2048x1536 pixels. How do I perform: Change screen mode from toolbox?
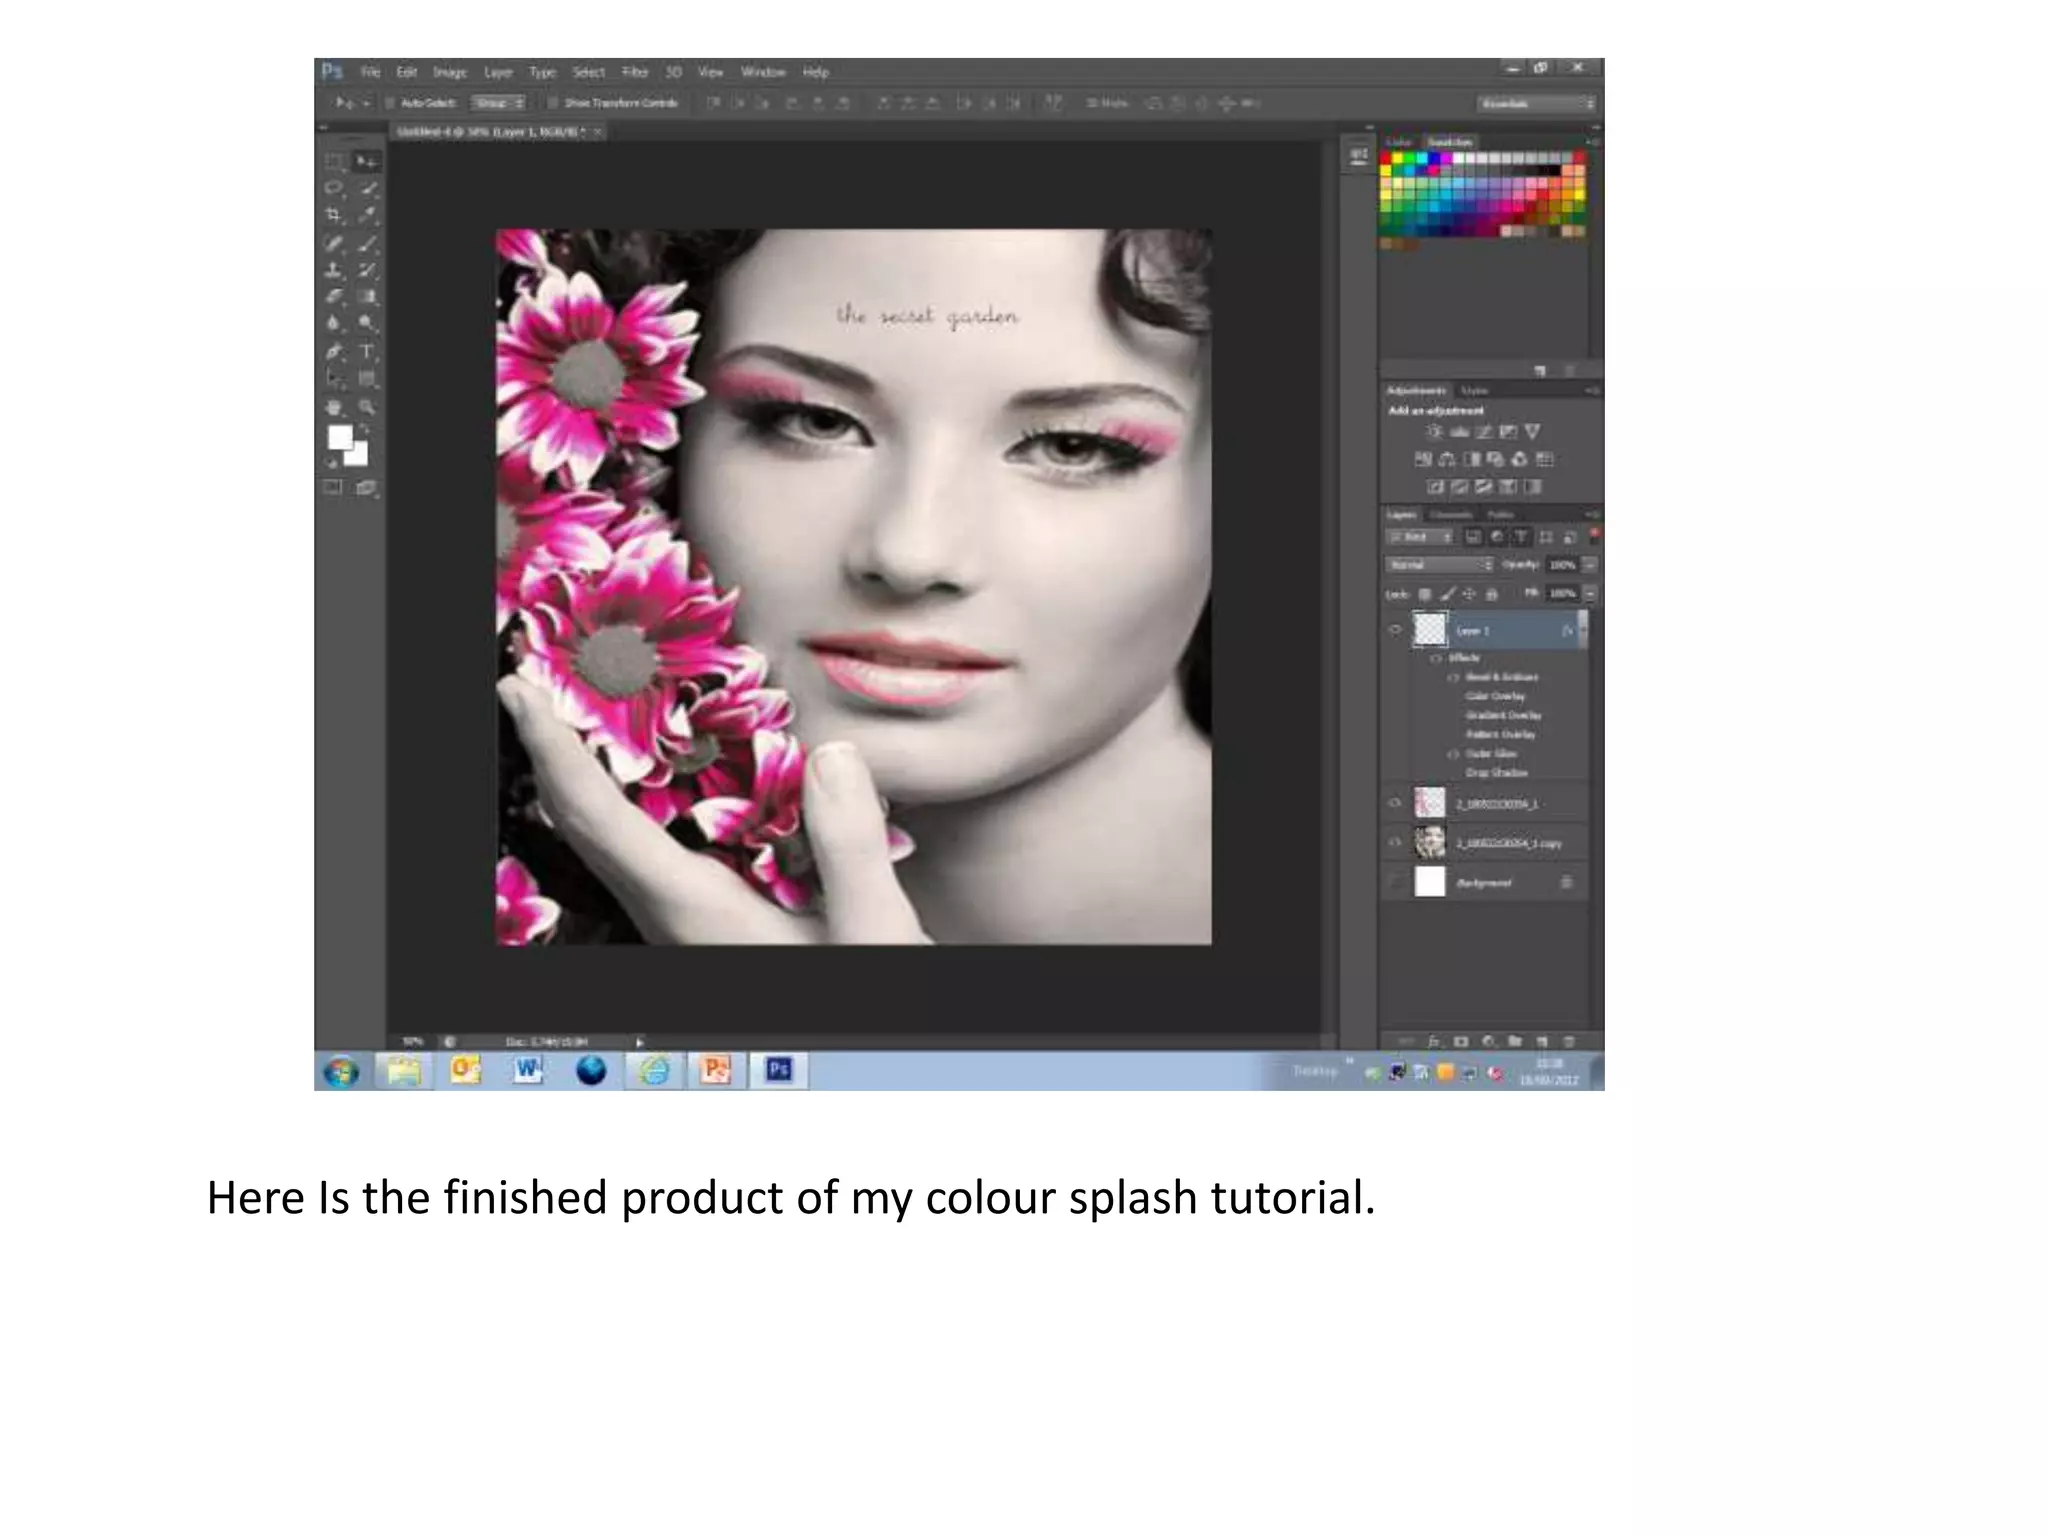(x=366, y=488)
